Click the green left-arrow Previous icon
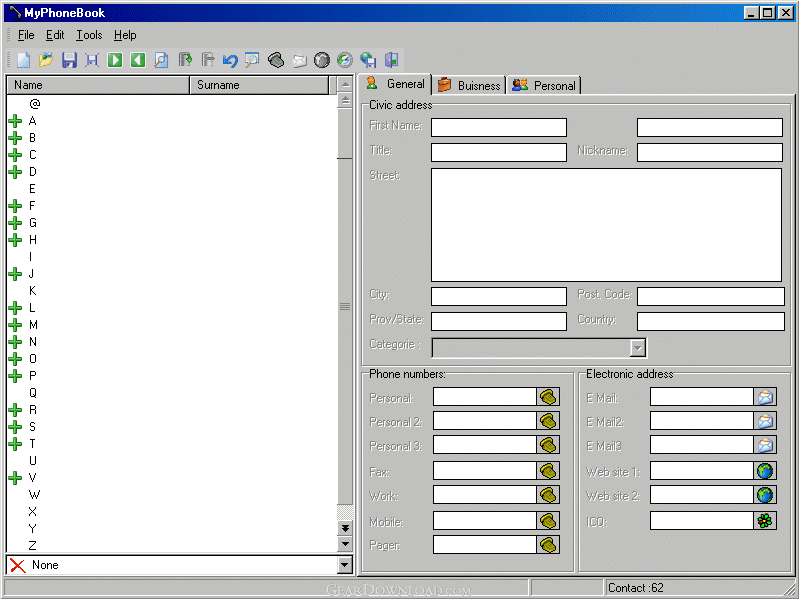Viewport: 799px width, 599px height. click(138, 60)
